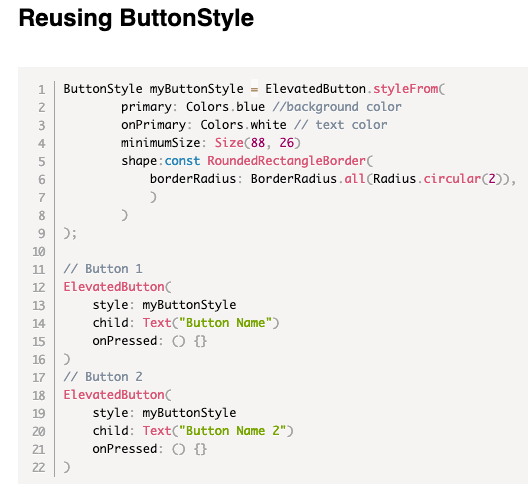
Task: Click "styleFrom" in line 1
Action: click(405, 89)
